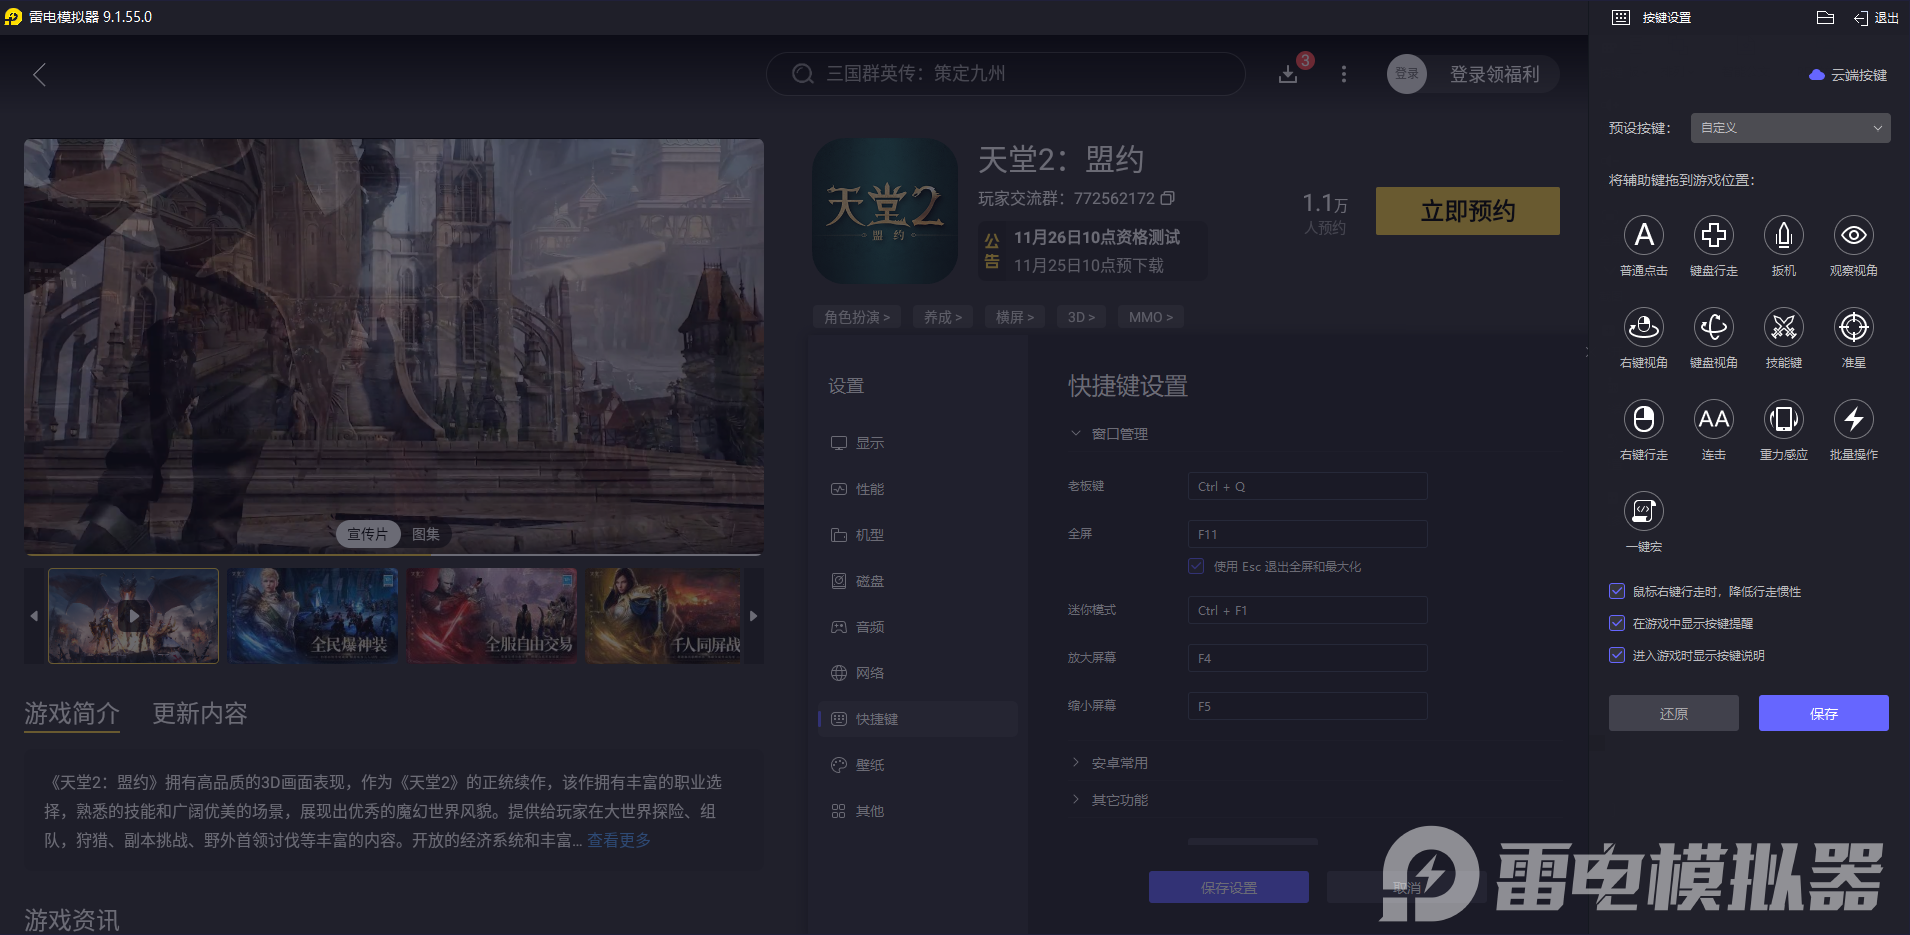The width and height of the screenshot is (1910, 935).
Task: Select the 准星 crosshair mapping icon
Action: coord(1853,329)
